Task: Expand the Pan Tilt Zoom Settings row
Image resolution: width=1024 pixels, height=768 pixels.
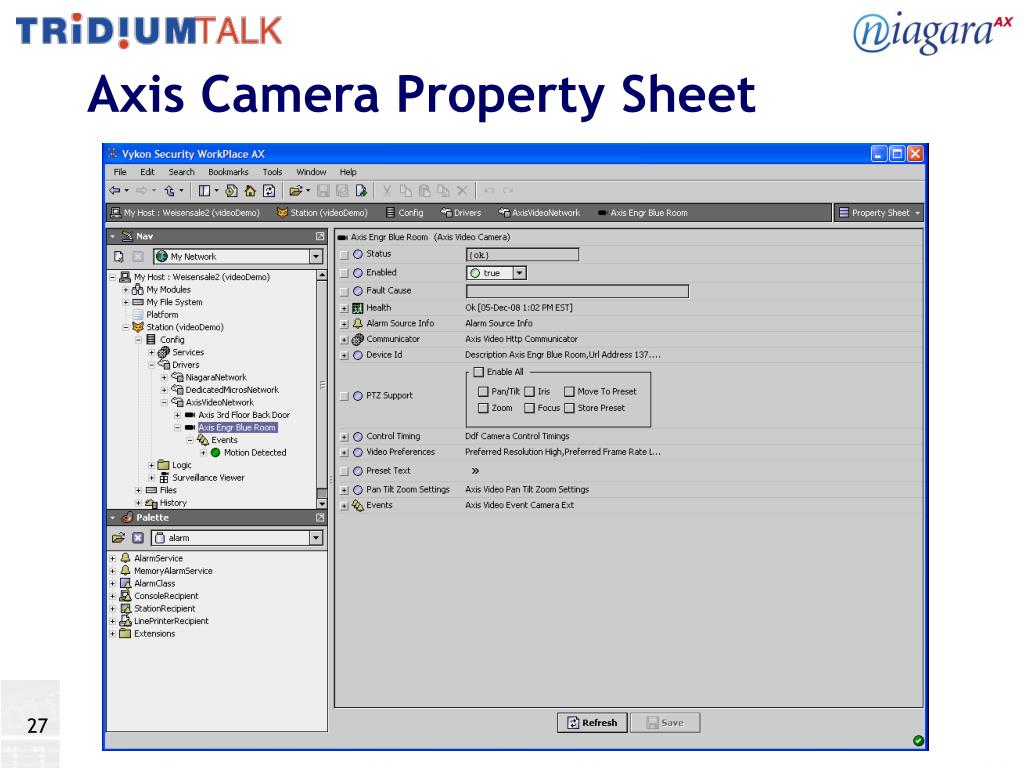Action: click(344, 490)
